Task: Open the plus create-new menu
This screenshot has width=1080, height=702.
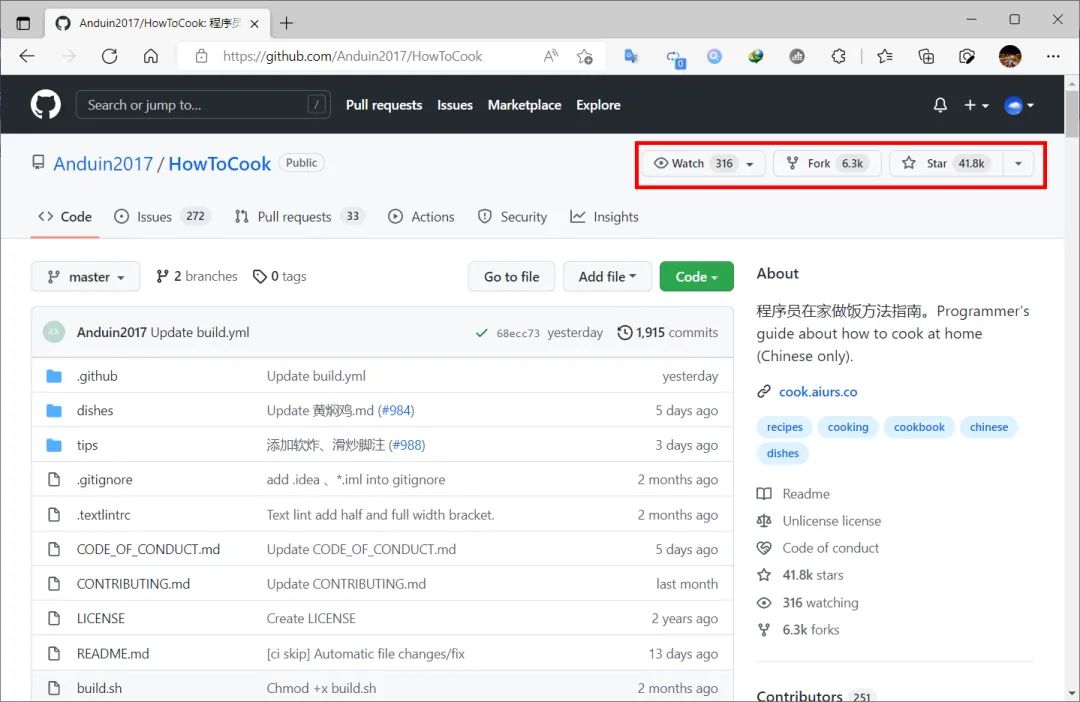Action: pyautogui.click(x=976, y=105)
